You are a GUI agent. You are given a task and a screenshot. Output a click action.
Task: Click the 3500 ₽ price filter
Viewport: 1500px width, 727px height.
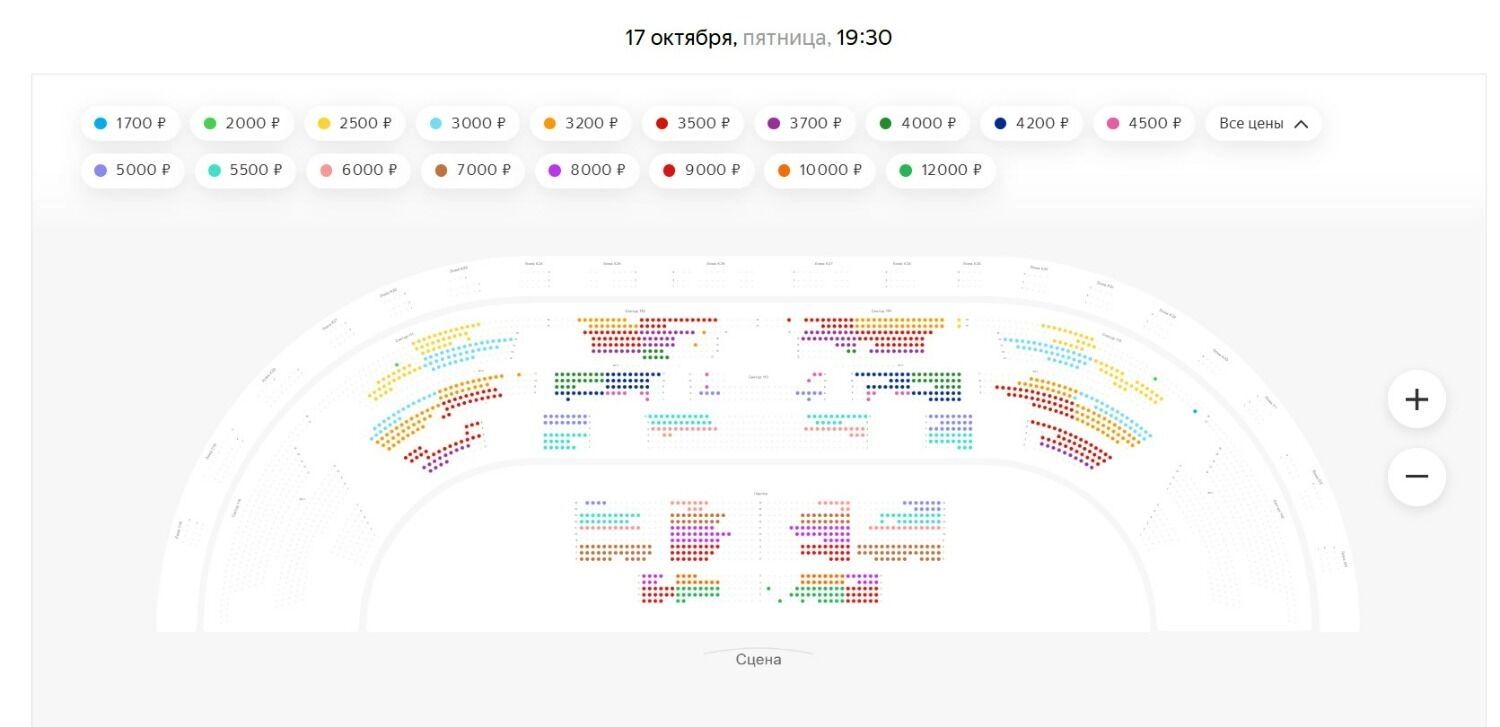pos(692,124)
